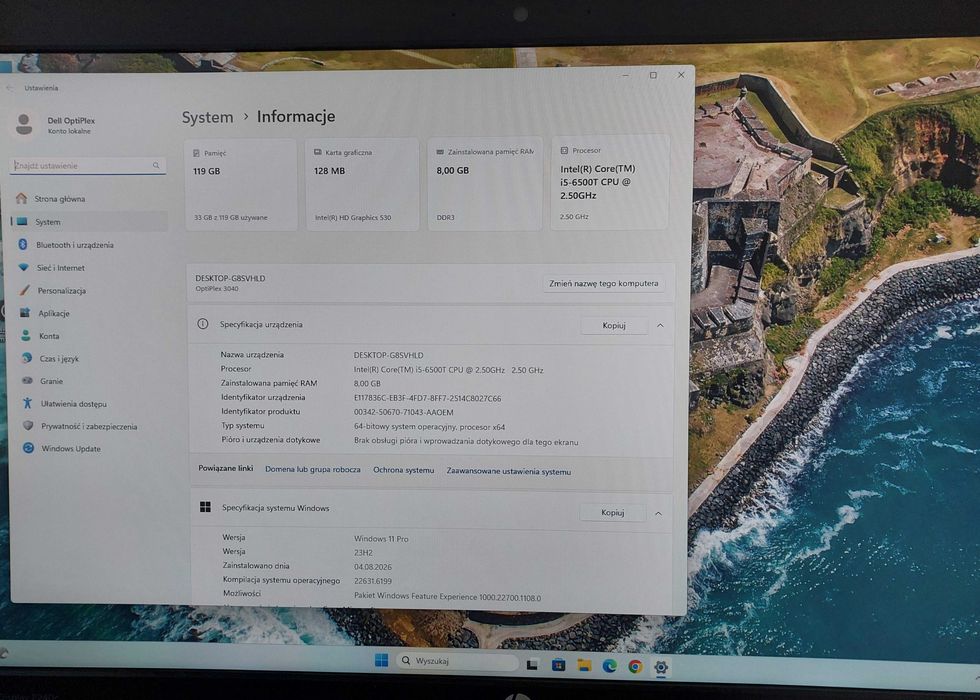
Task: Click the 23H2 version value
Action: (x=363, y=553)
